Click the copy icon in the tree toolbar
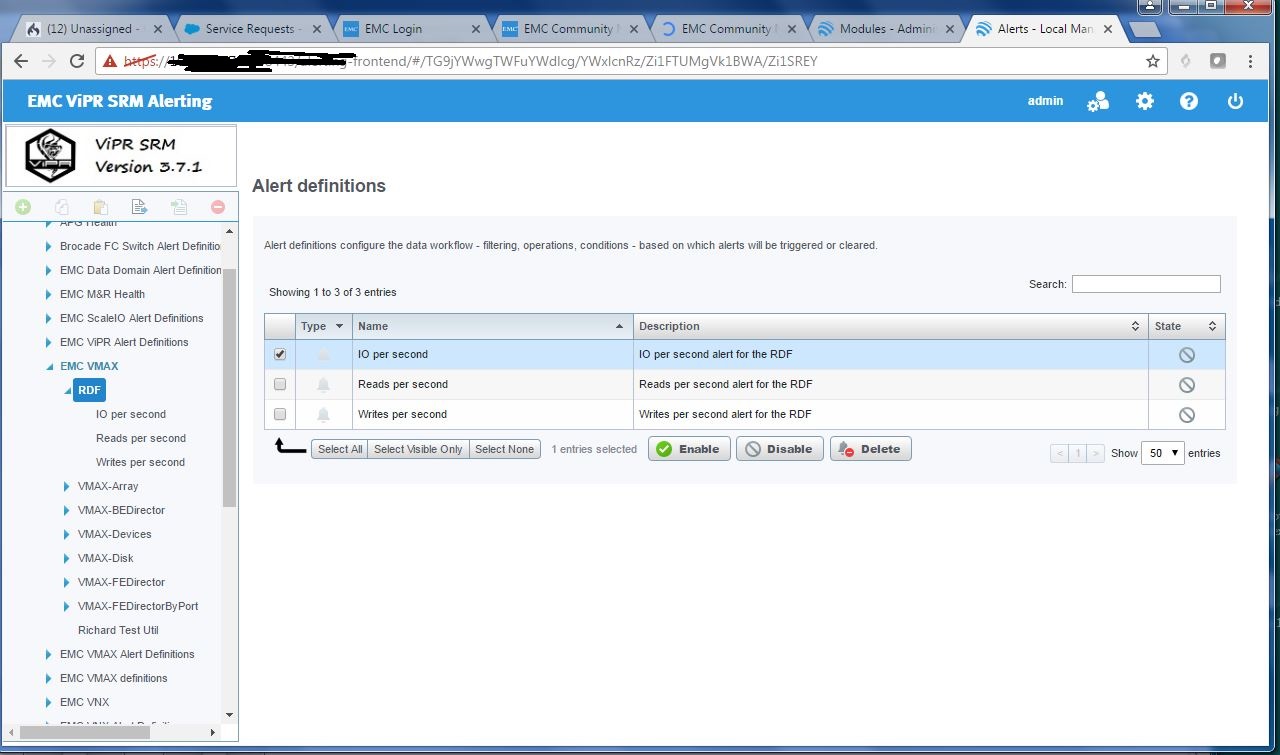This screenshot has height=755, width=1280. (x=61, y=207)
